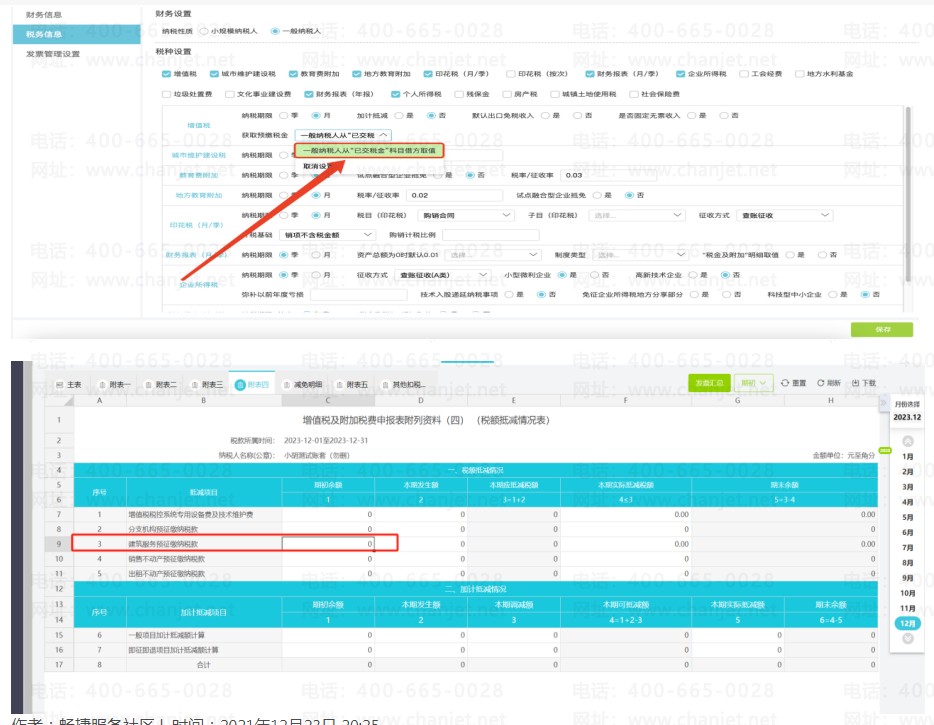Screen dimensions: 934x725
Task: Switch to 附表四 tab
Action: coord(252,385)
